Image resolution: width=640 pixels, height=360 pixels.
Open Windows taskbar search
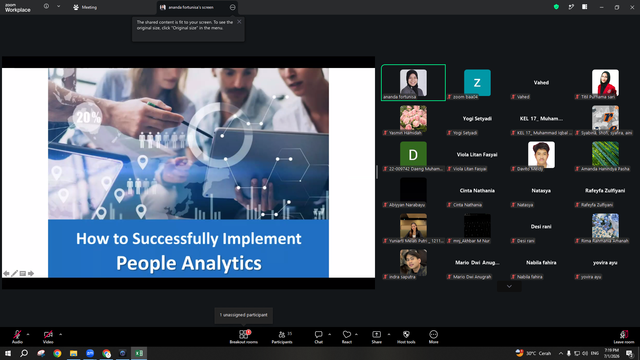(x=24, y=353)
